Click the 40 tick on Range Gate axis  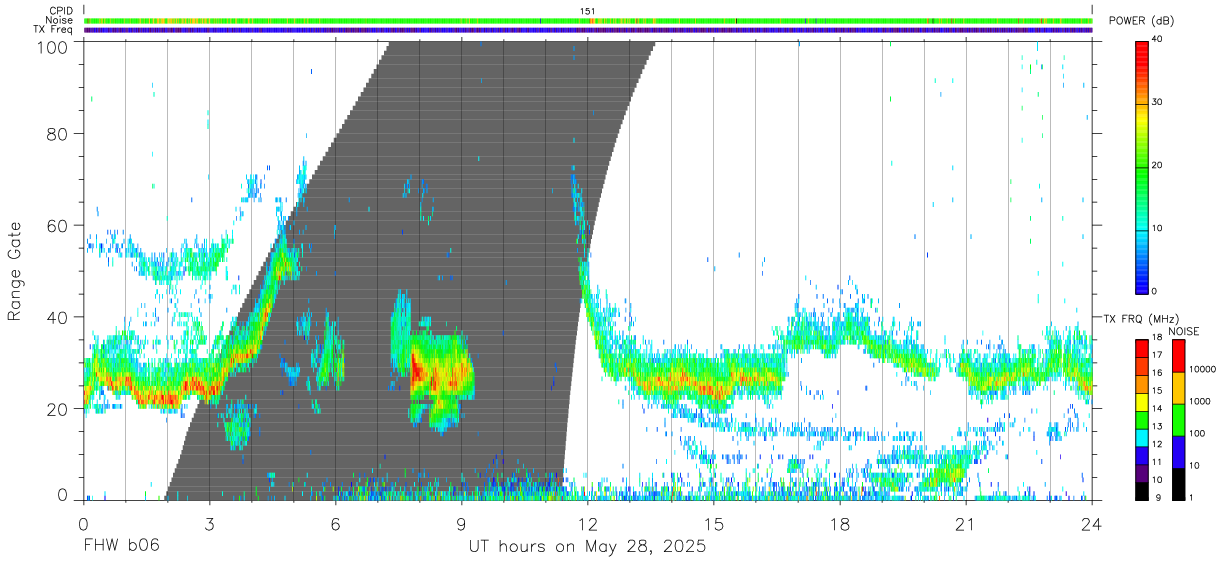[57, 317]
